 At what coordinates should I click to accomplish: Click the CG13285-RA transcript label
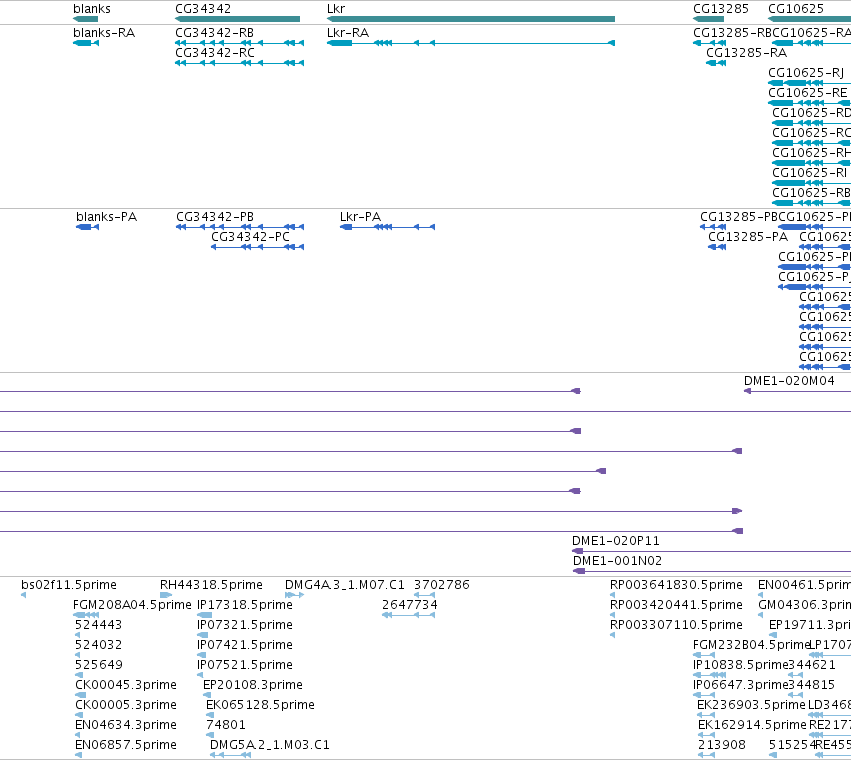click(x=746, y=53)
